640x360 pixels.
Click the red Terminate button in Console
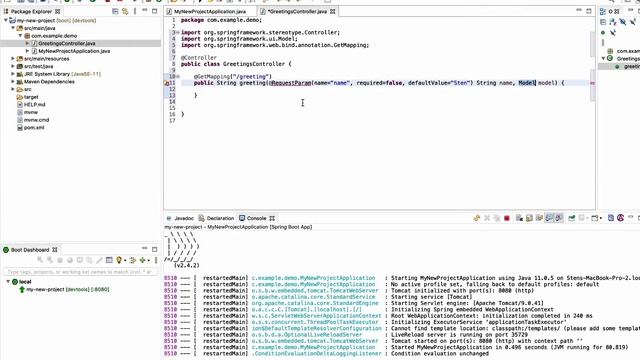point(507,218)
